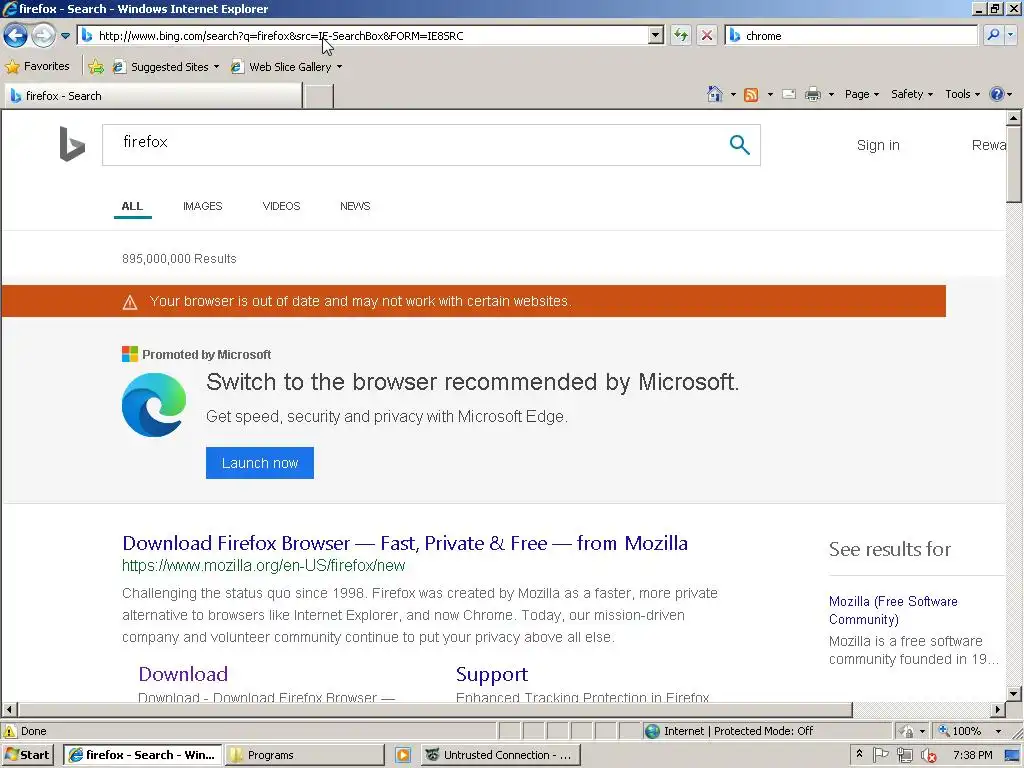Click the RSS feeds icon

(x=752, y=95)
